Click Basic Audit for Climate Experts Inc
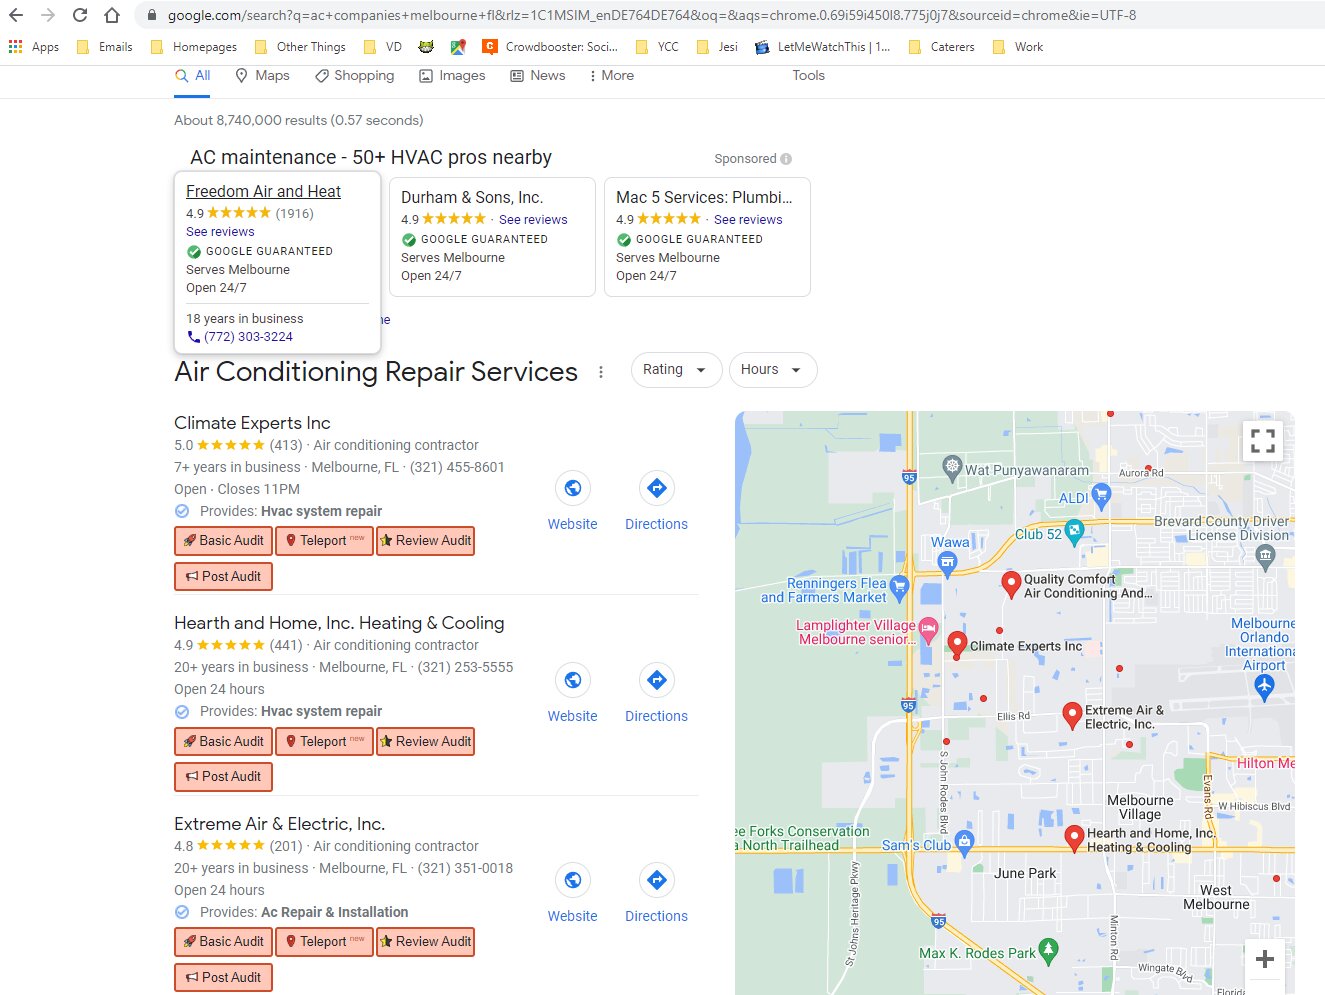The height and width of the screenshot is (995, 1325). coord(223,541)
